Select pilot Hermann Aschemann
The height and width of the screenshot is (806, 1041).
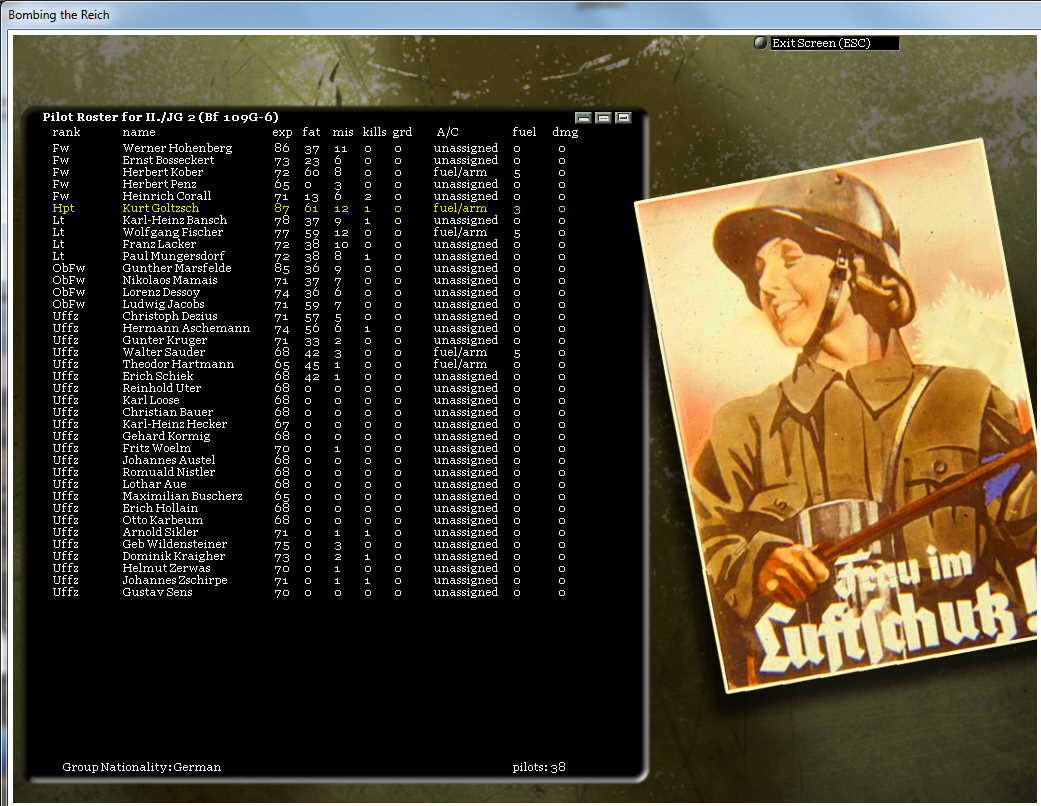click(186, 327)
